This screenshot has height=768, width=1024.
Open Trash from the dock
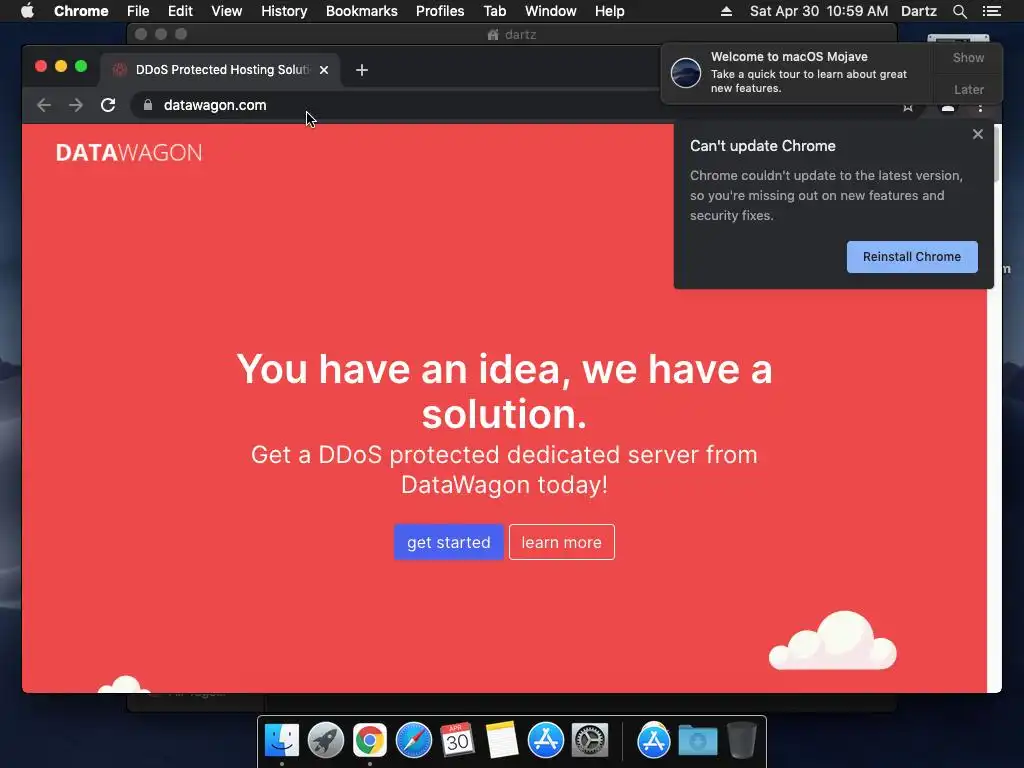[741, 741]
